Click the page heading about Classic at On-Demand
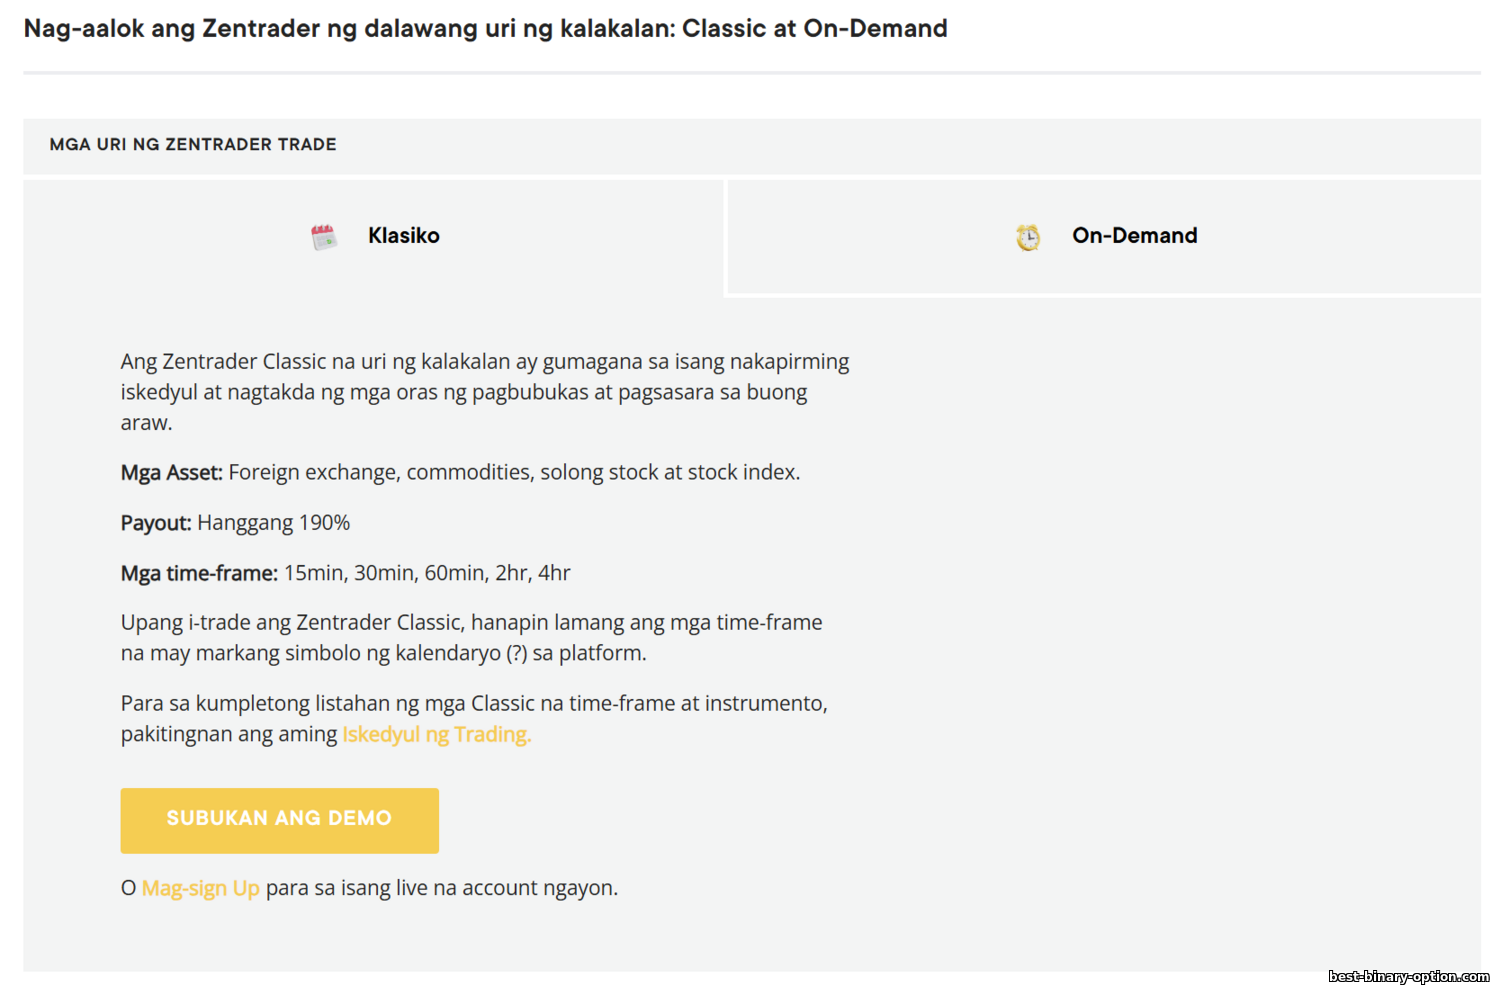1500x995 pixels. click(485, 28)
